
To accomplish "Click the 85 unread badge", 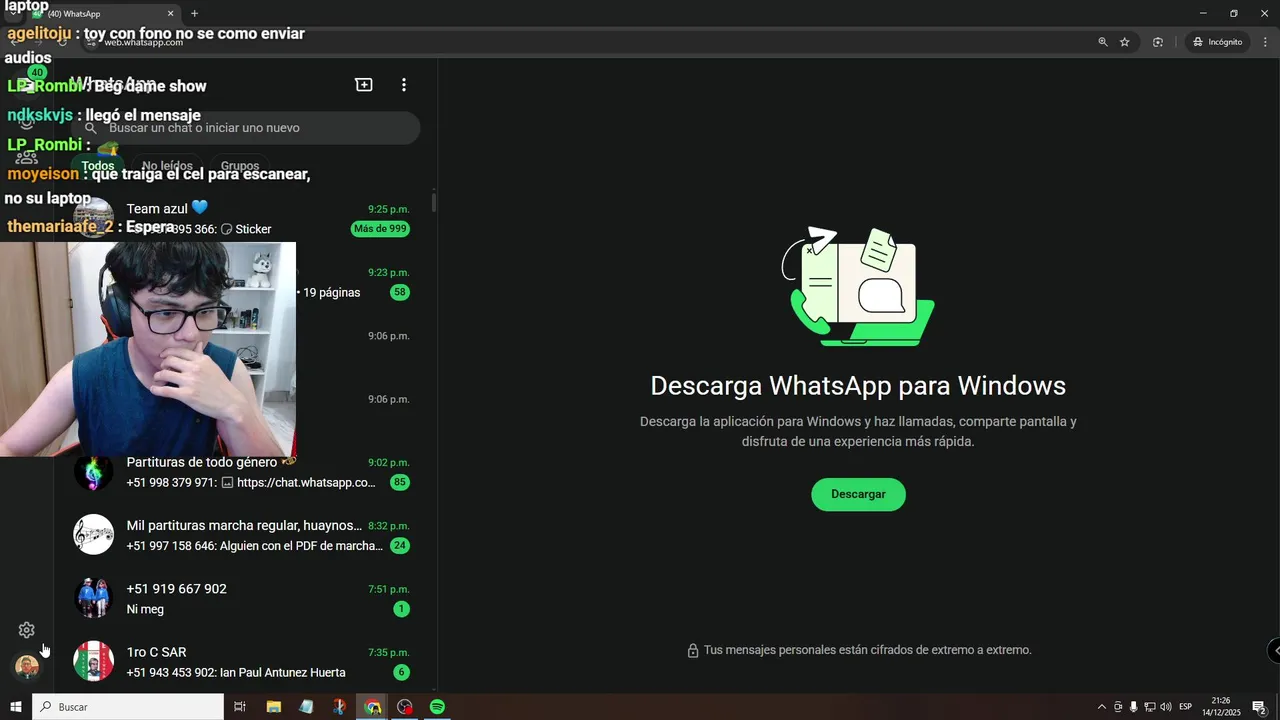I will tap(400, 483).
